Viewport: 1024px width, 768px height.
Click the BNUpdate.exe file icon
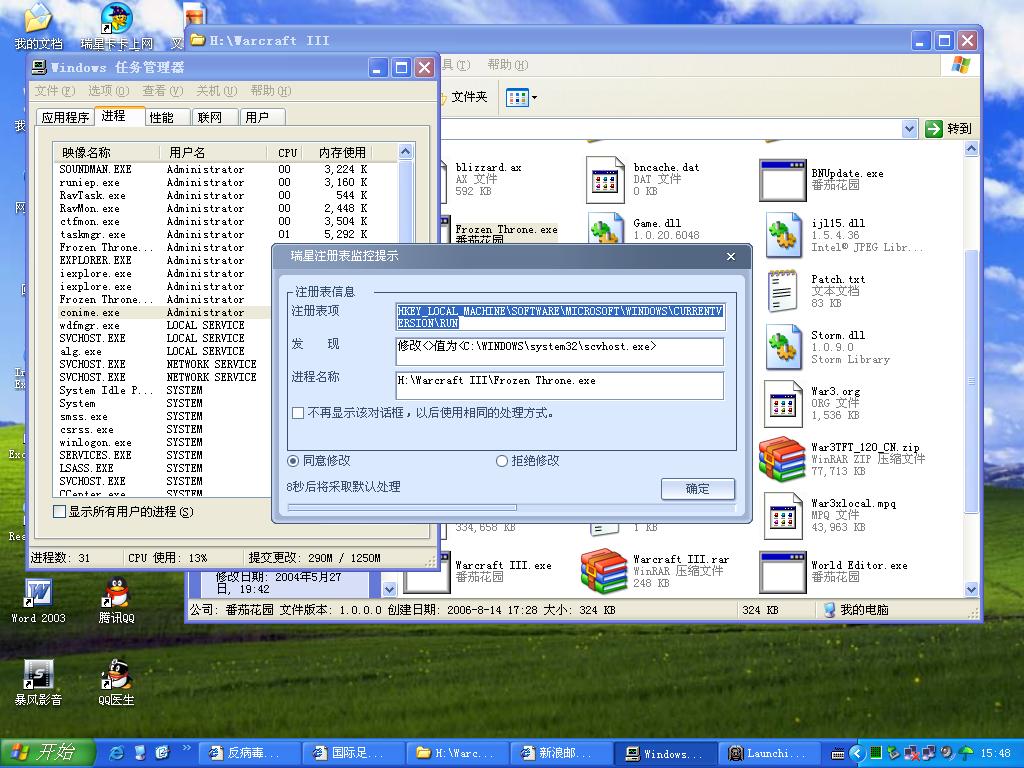pyautogui.click(x=781, y=179)
